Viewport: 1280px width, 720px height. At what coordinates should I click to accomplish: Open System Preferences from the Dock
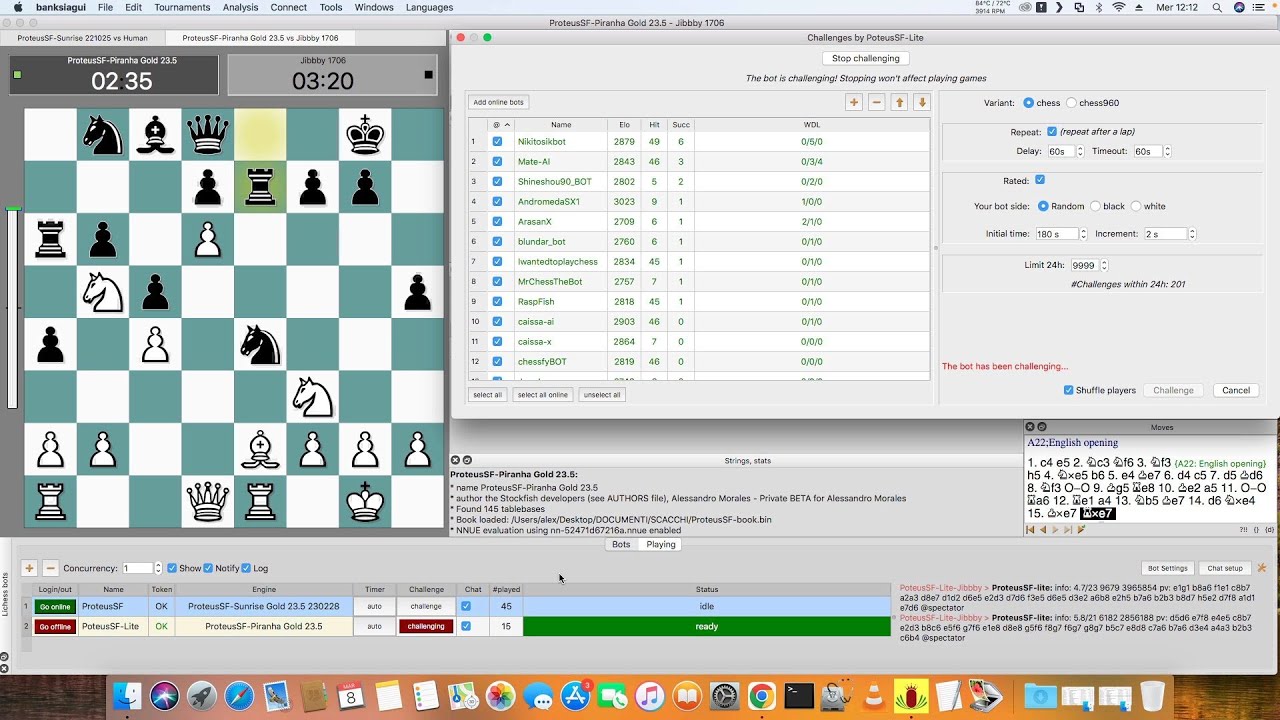(x=724, y=696)
